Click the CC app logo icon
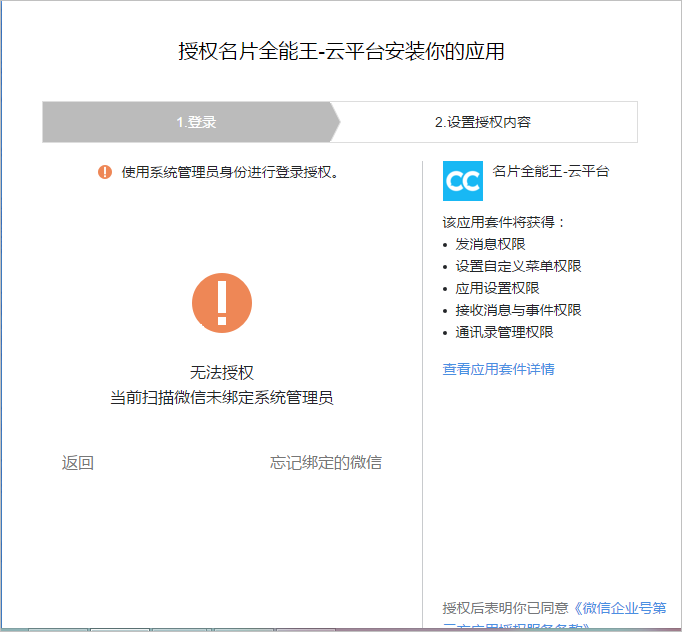The height and width of the screenshot is (632, 682). pyautogui.click(x=462, y=181)
